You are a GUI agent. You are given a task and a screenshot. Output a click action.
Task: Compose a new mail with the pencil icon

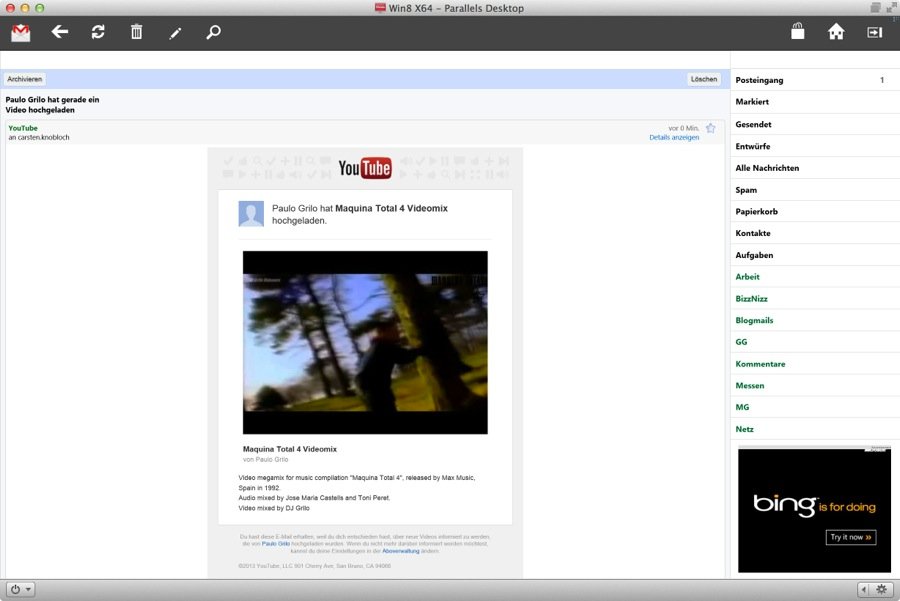tap(175, 33)
